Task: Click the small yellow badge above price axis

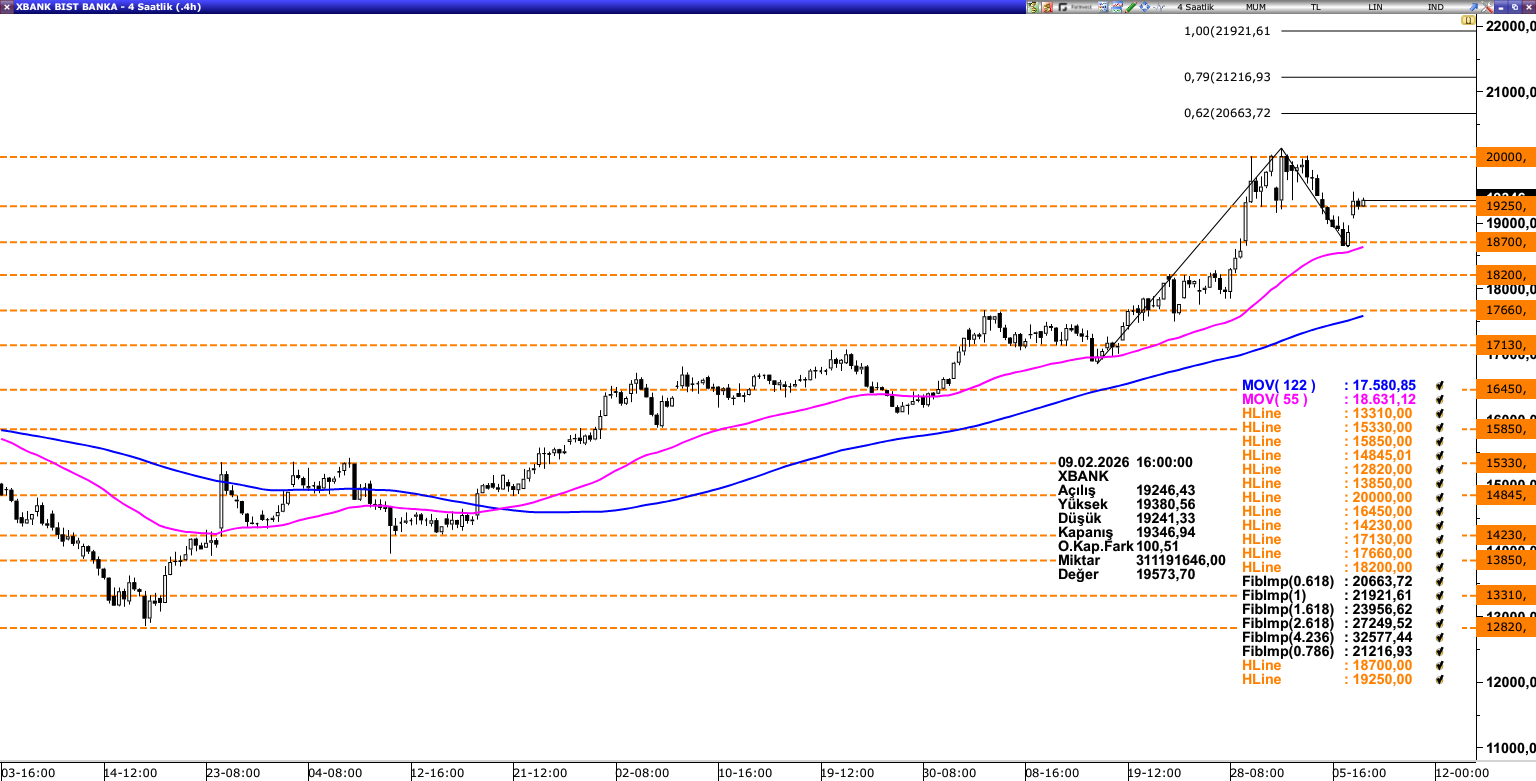Action: [x=1468, y=20]
